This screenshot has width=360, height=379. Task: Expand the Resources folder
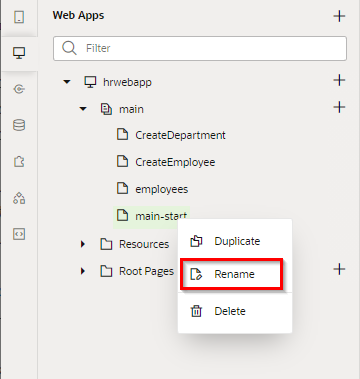tap(83, 244)
